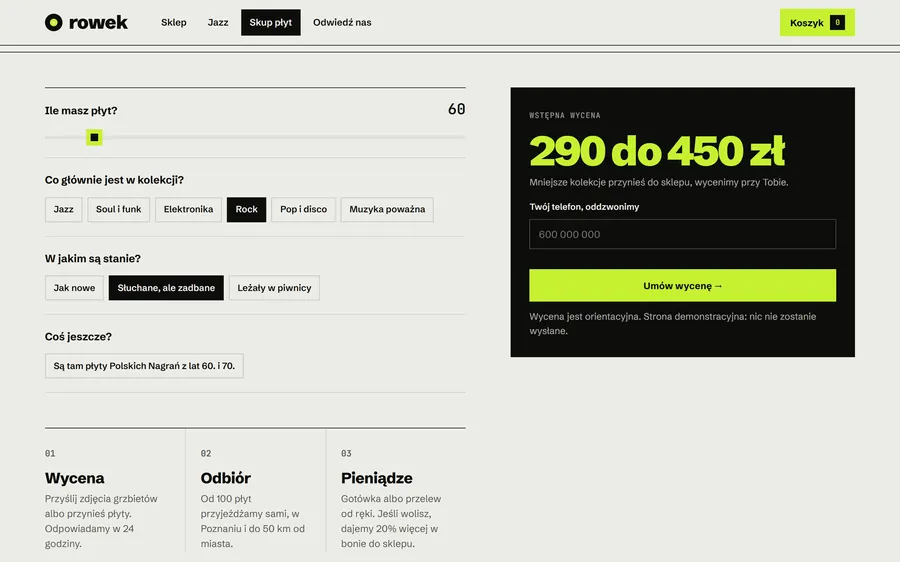Go to the Sklep menu item

tap(173, 22)
